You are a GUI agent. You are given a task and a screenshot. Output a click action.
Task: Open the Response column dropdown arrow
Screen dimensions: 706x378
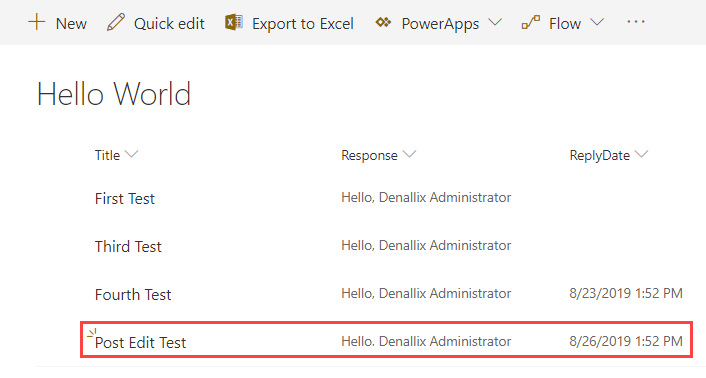[409, 154]
